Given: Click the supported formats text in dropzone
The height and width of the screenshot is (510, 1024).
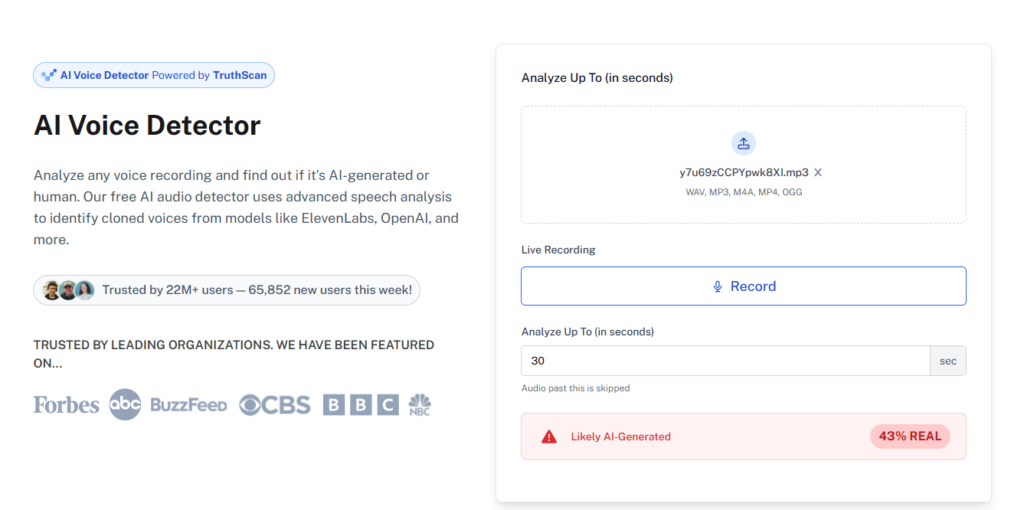Looking at the screenshot, I should [743, 191].
